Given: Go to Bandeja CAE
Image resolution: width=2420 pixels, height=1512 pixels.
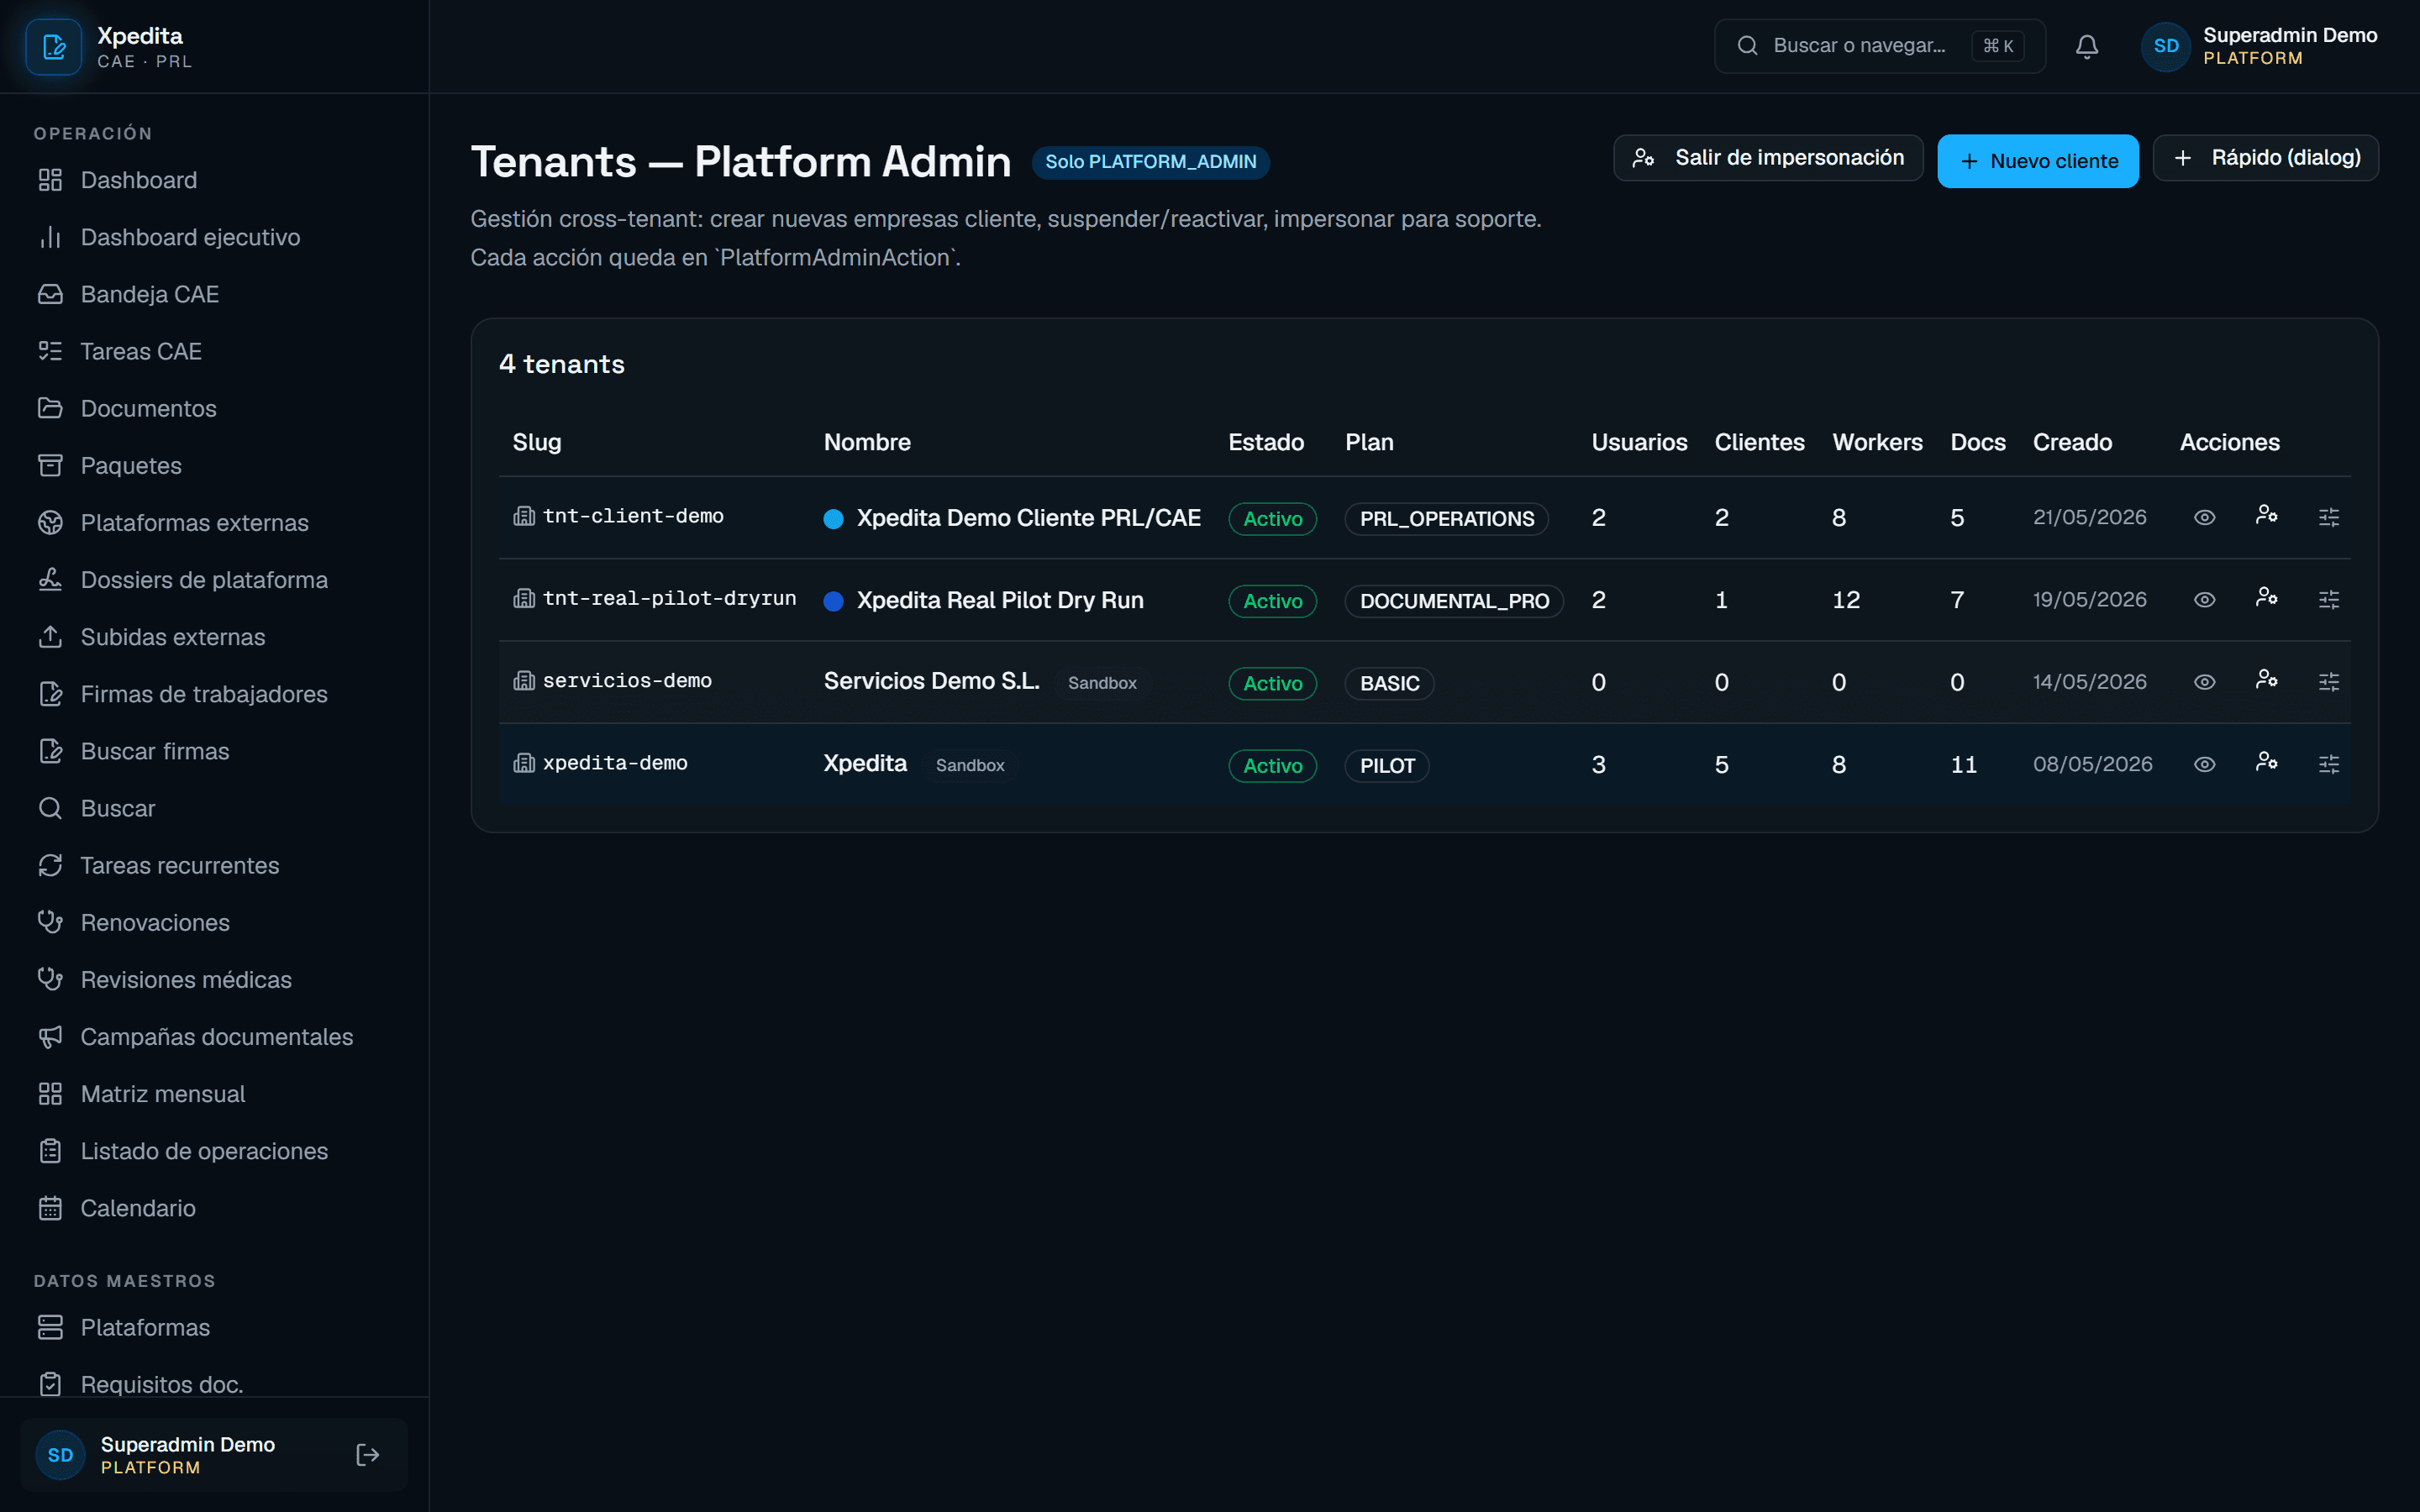Looking at the screenshot, I should coord(215,294).
